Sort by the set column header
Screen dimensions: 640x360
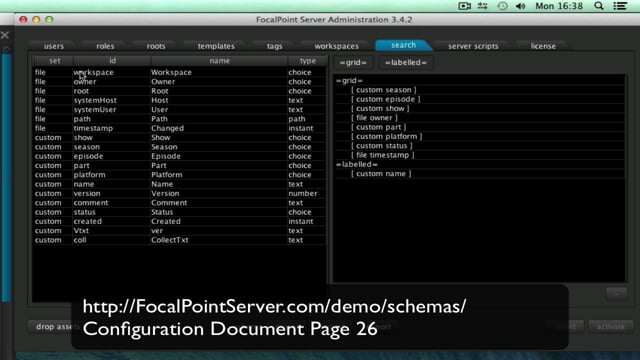[54, 61]
